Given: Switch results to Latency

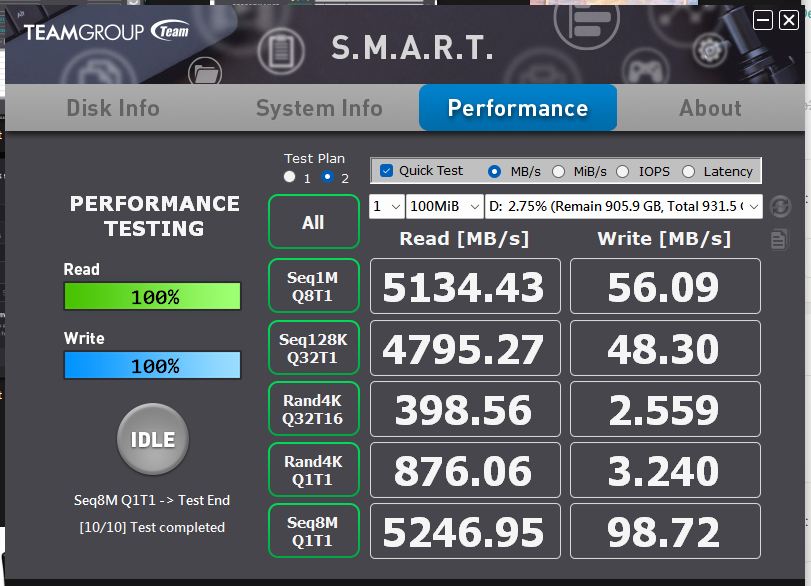Looking at the screenshot, I should (x=688, y=171).
